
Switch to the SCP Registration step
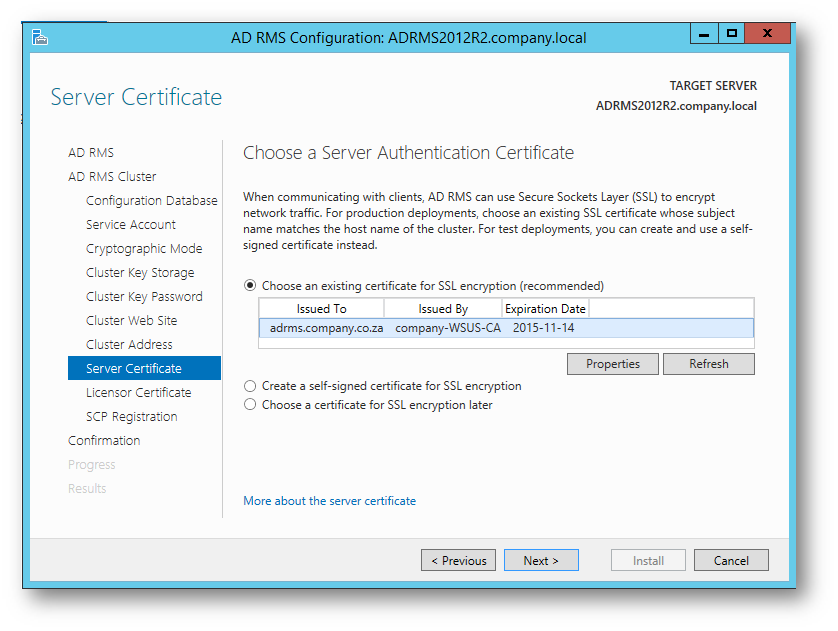(x=131, y=416)
